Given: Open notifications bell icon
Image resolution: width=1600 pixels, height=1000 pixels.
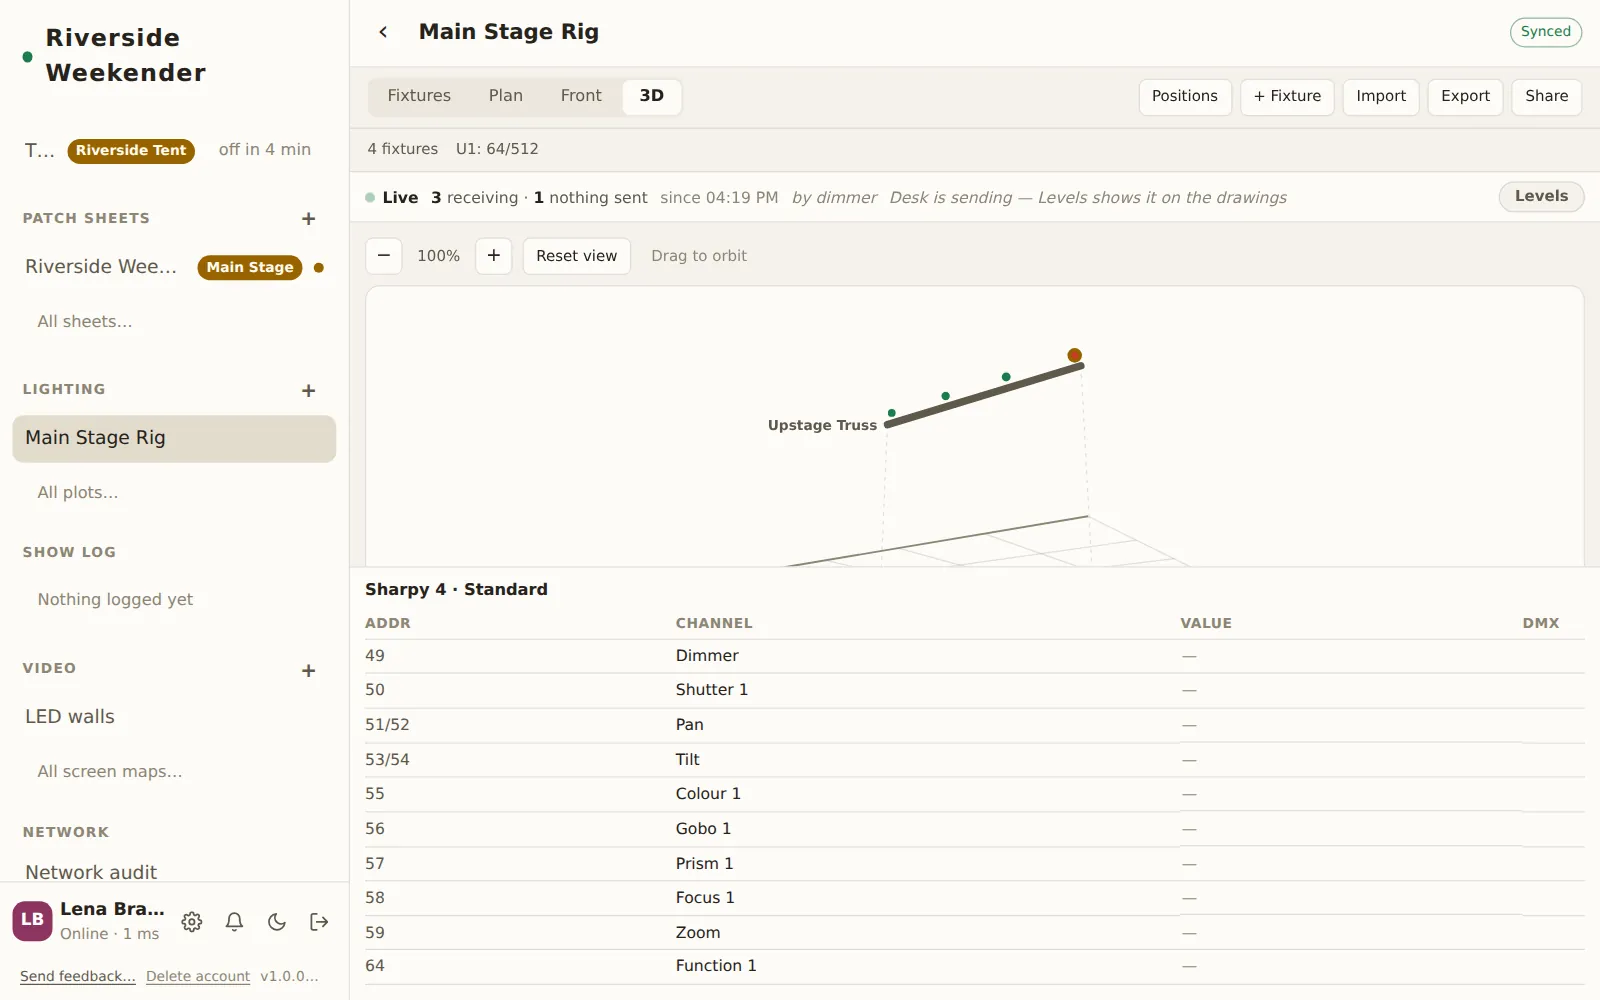Looking at the screenshot, I should pos(234,922).
